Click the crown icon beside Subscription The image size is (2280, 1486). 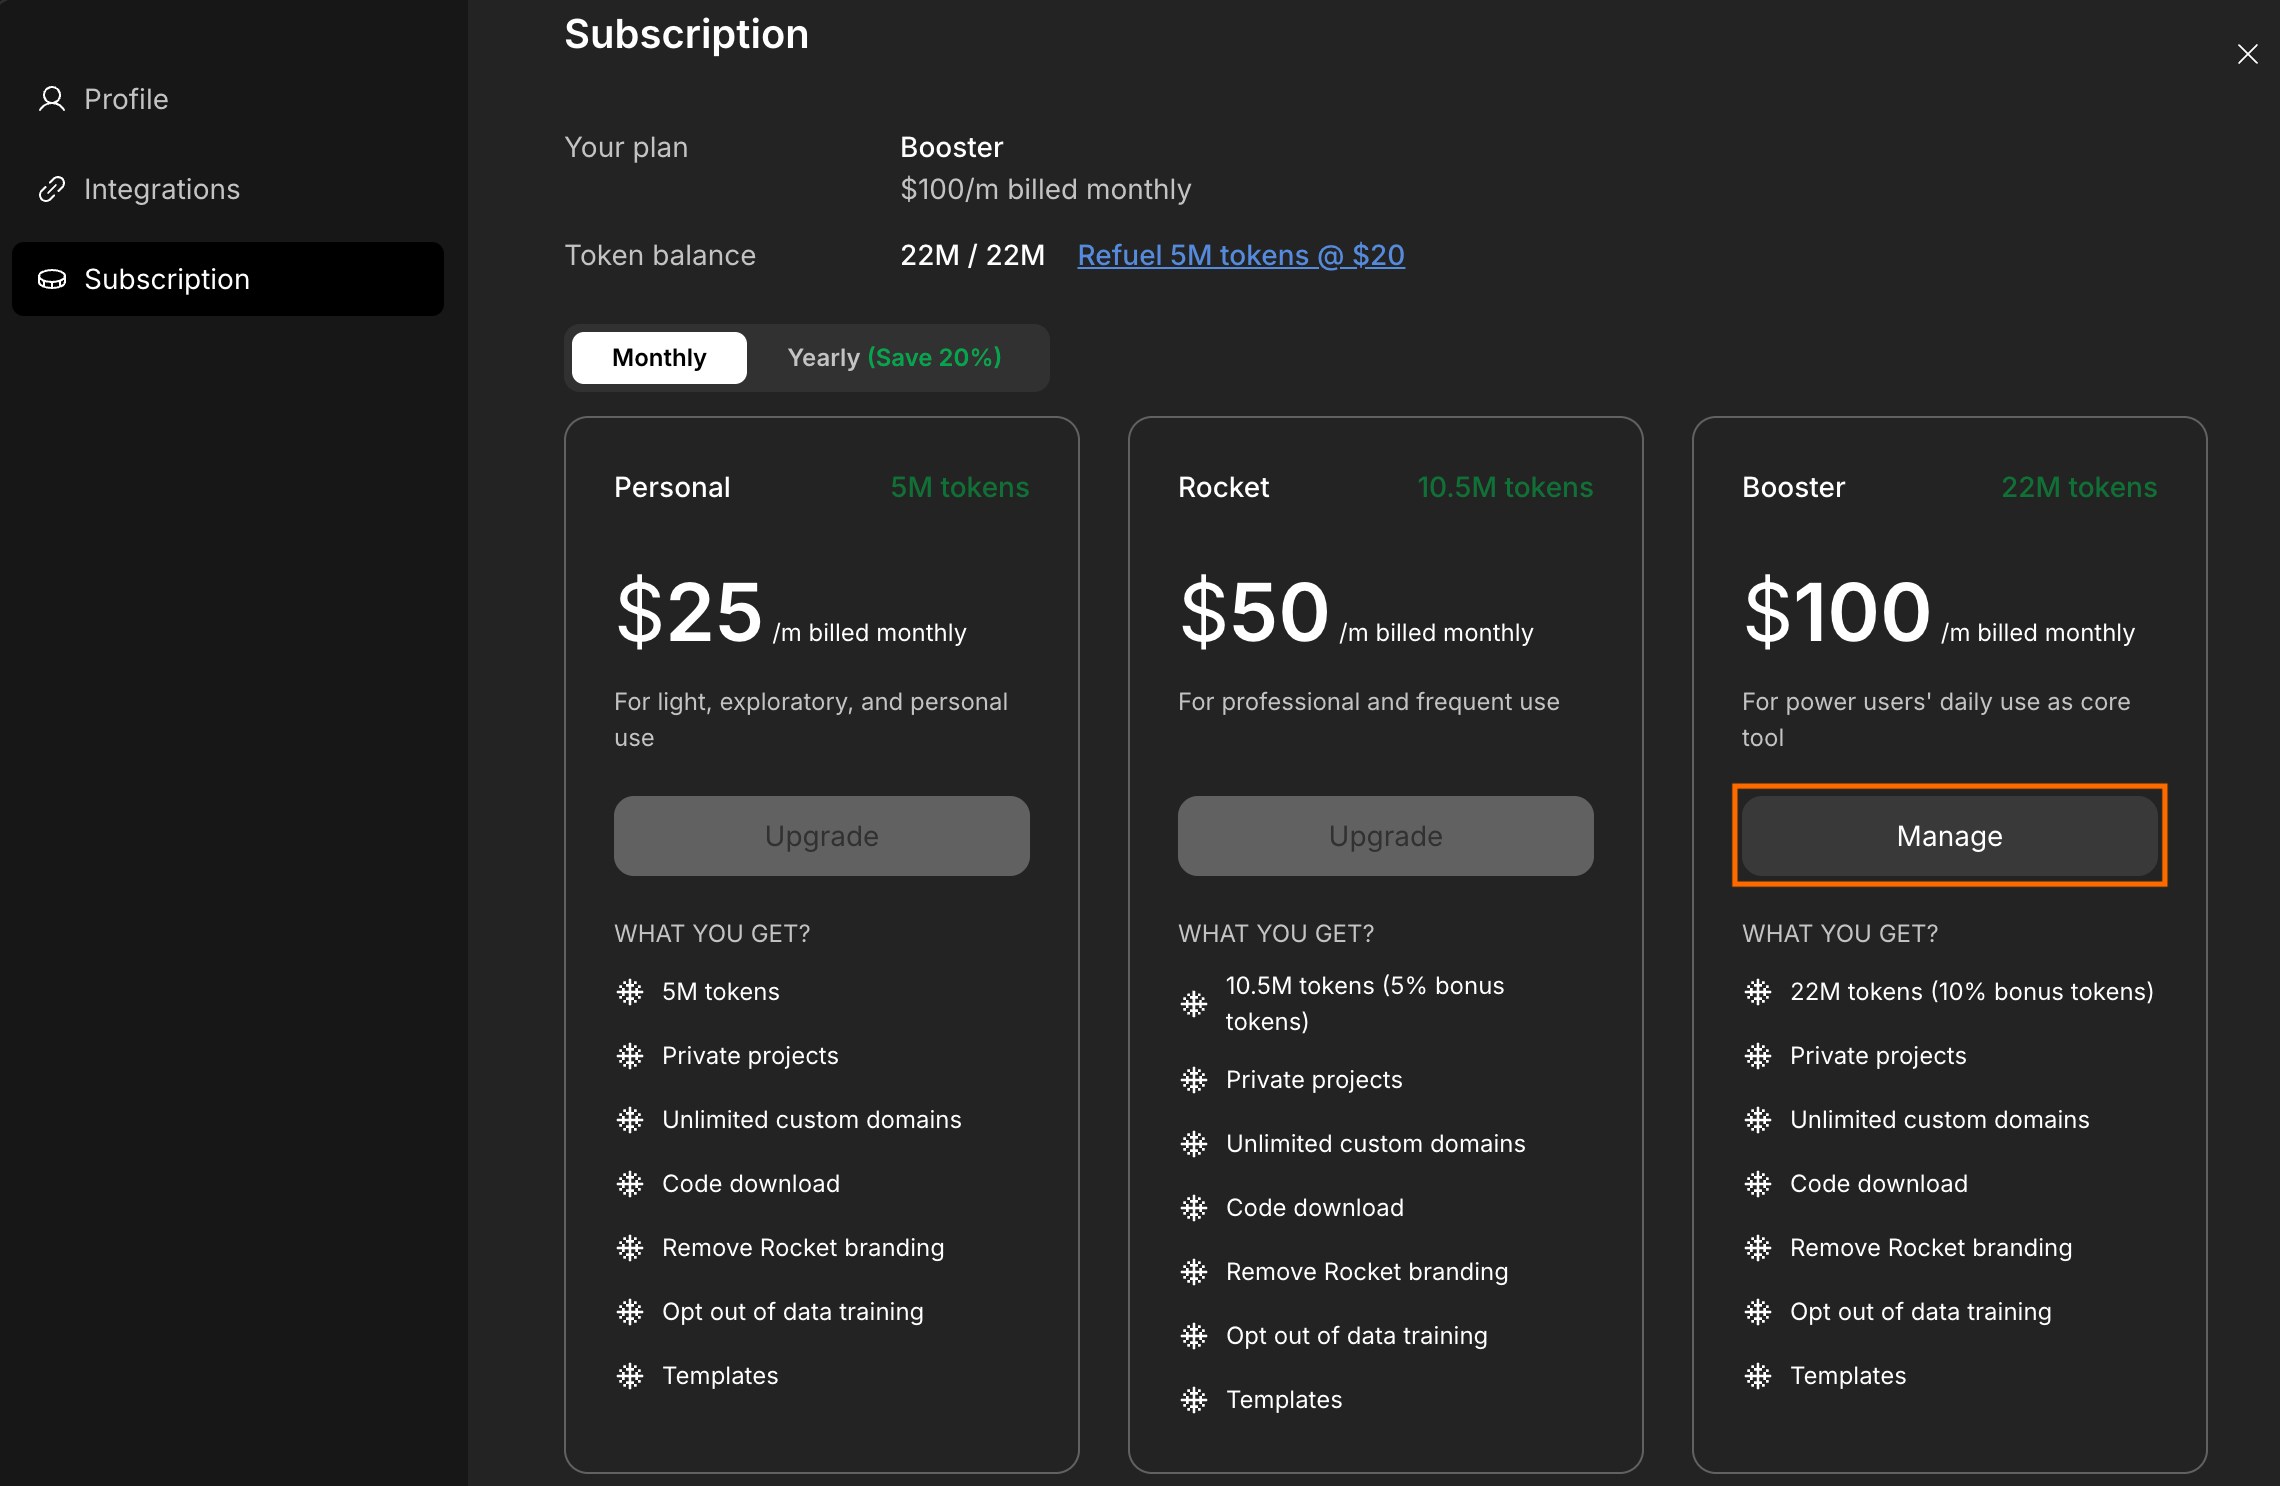(52, 280)
